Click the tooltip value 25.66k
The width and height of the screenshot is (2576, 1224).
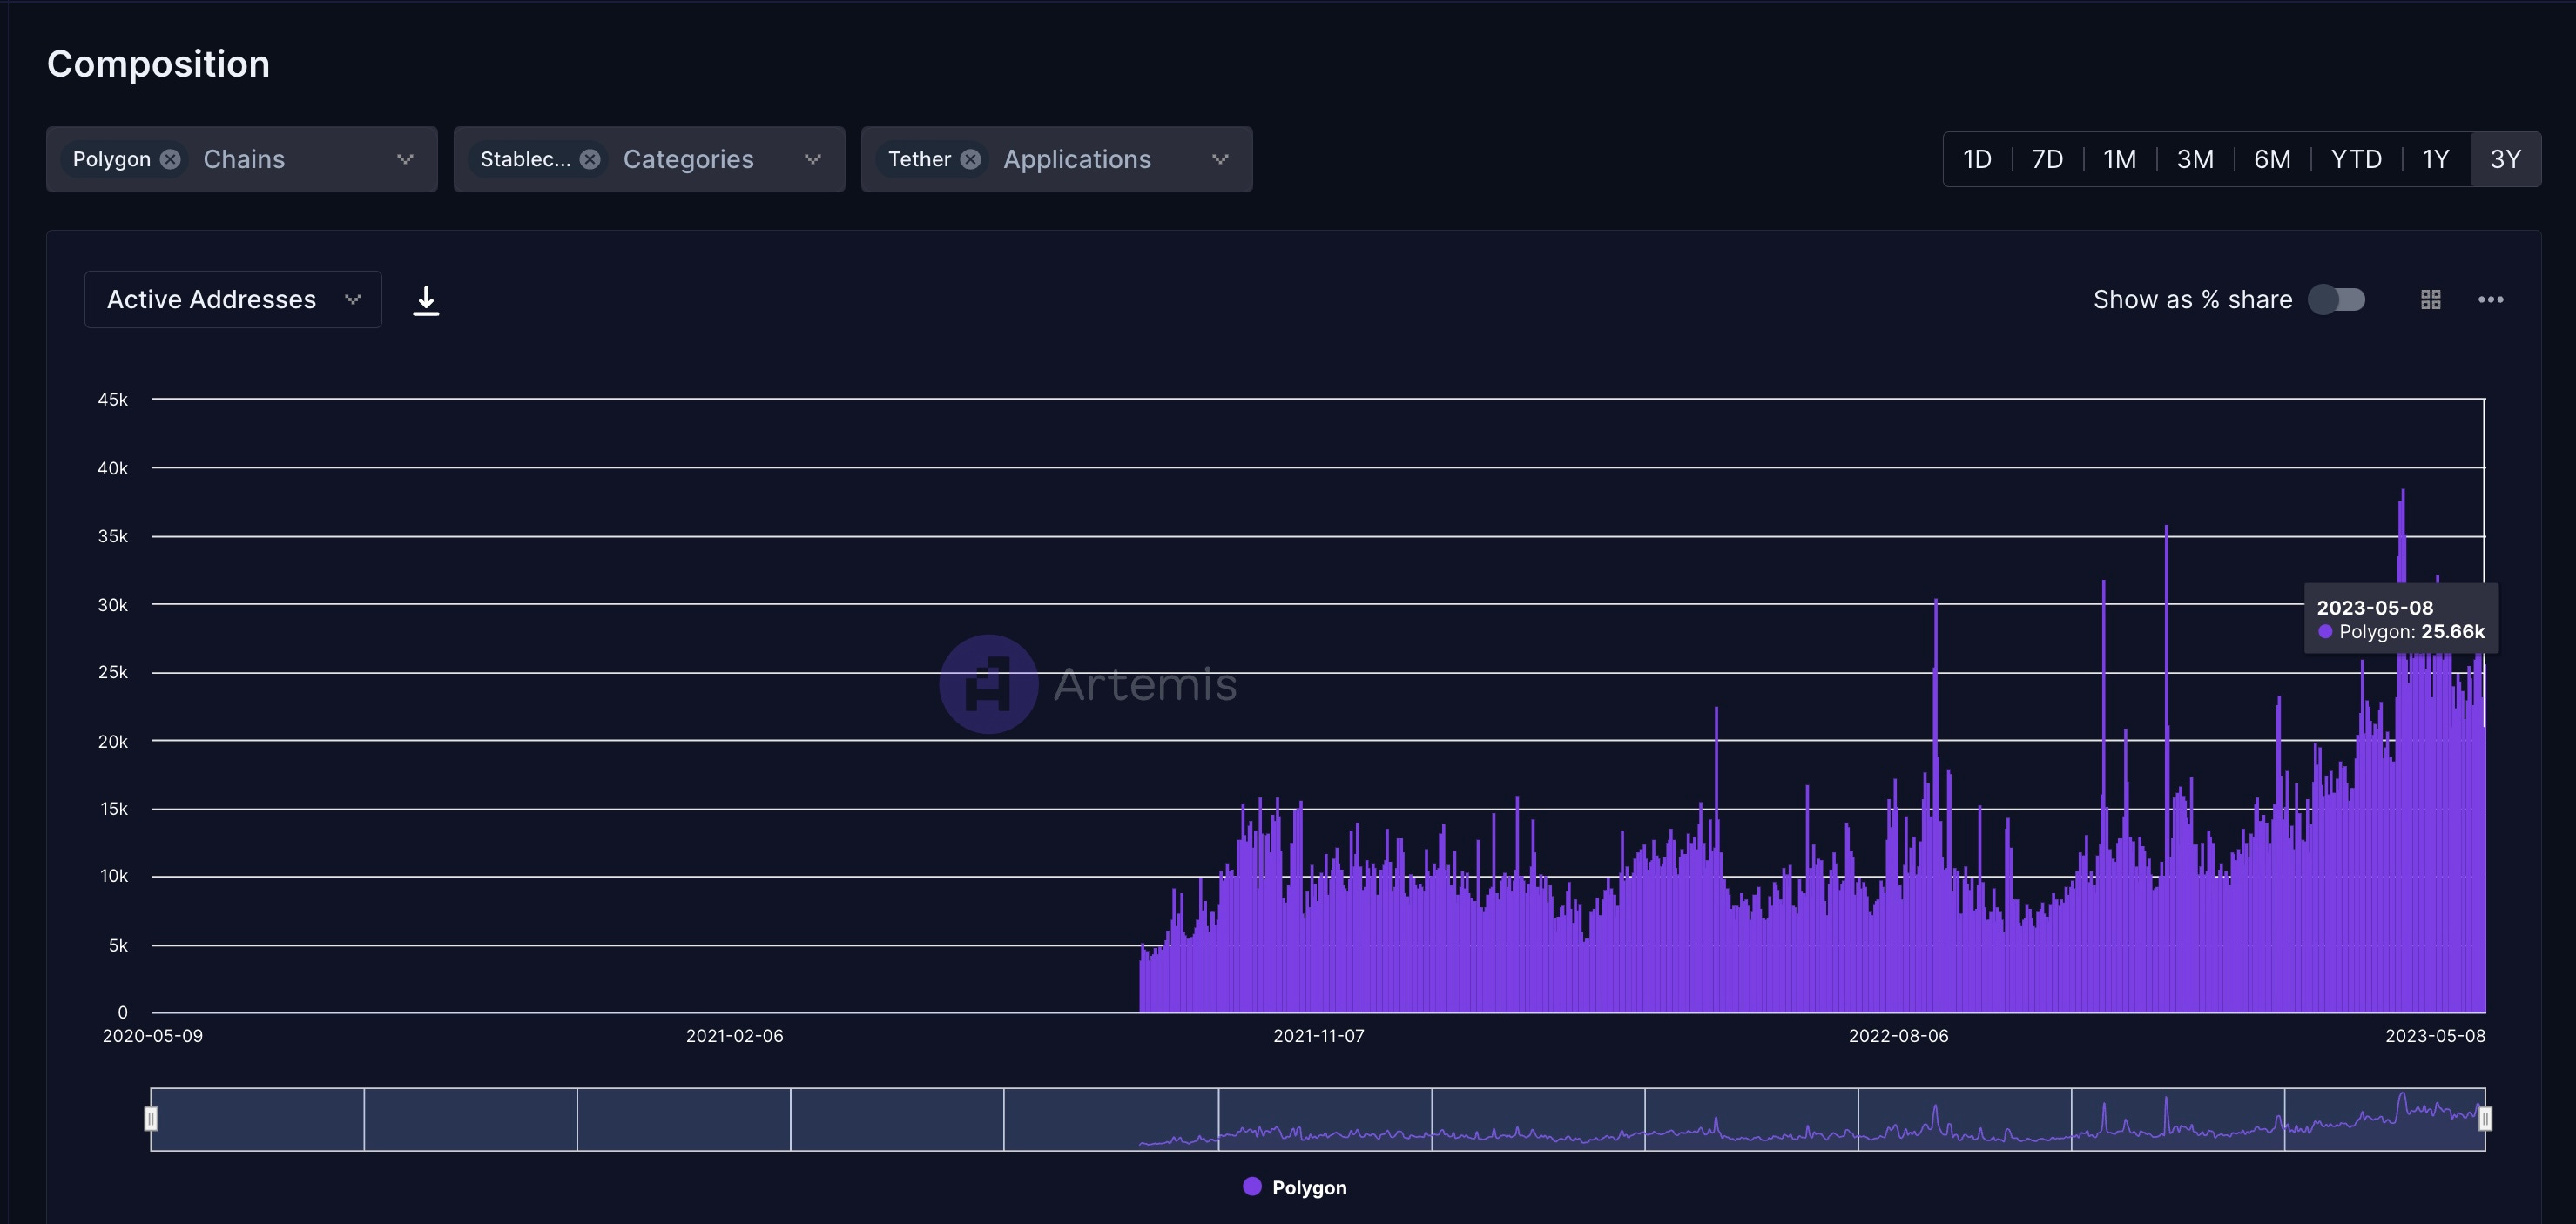[x=2452, y=631]
